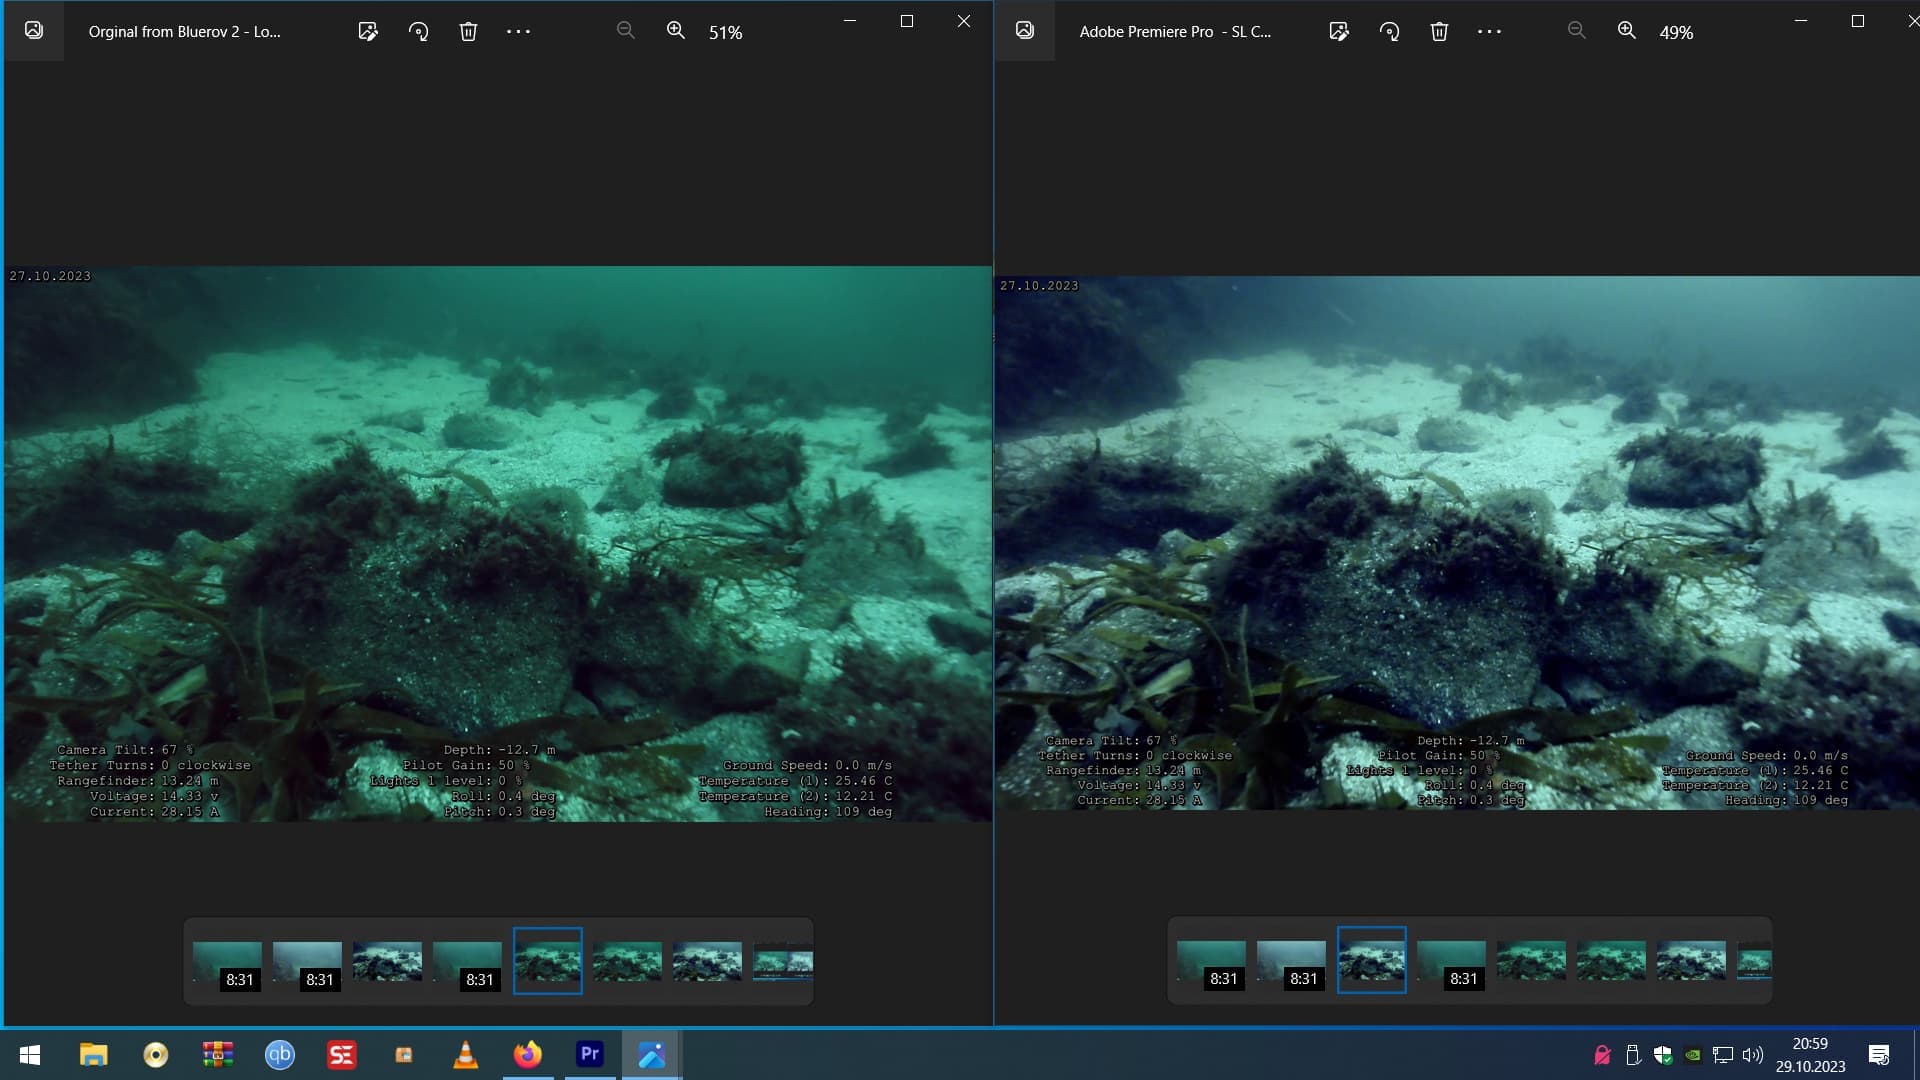Zoom in on the right image
1920x1080 pixels.
[1627, 31]
